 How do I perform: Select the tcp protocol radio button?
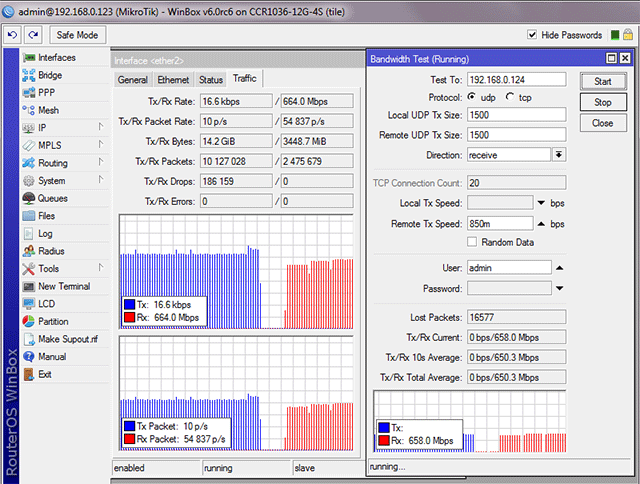(510, 97)
